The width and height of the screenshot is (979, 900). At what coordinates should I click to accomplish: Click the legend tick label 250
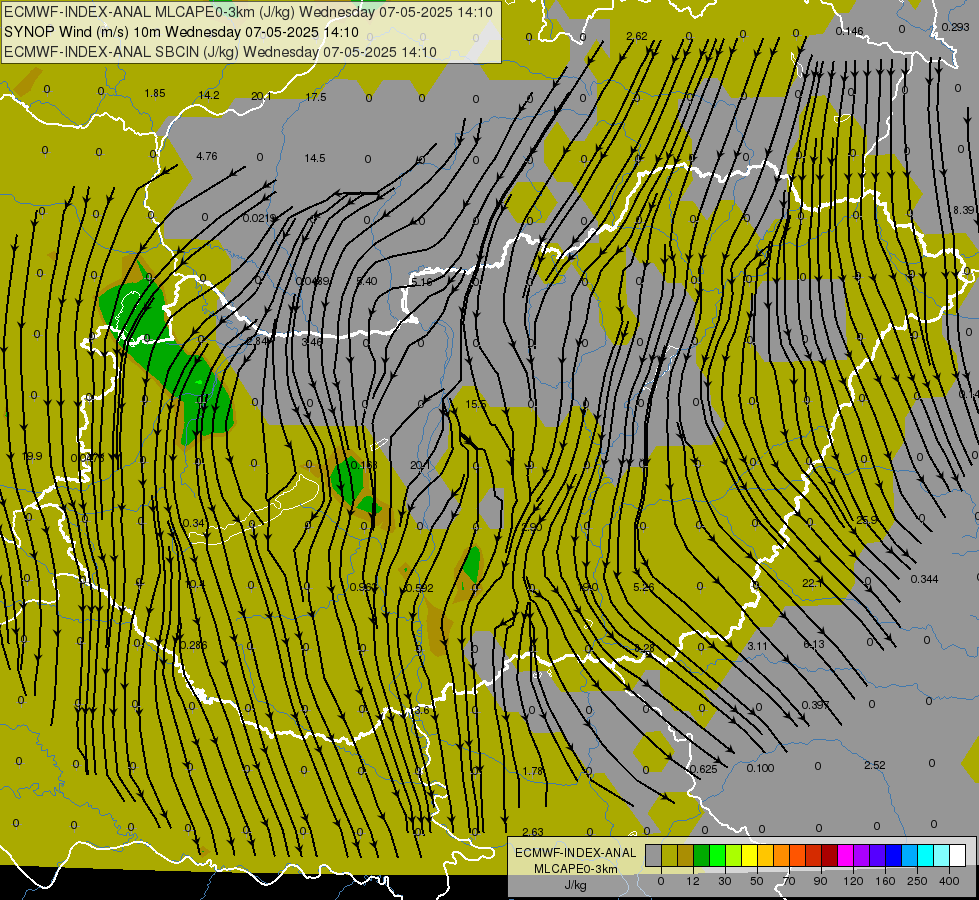click(917, 881)
